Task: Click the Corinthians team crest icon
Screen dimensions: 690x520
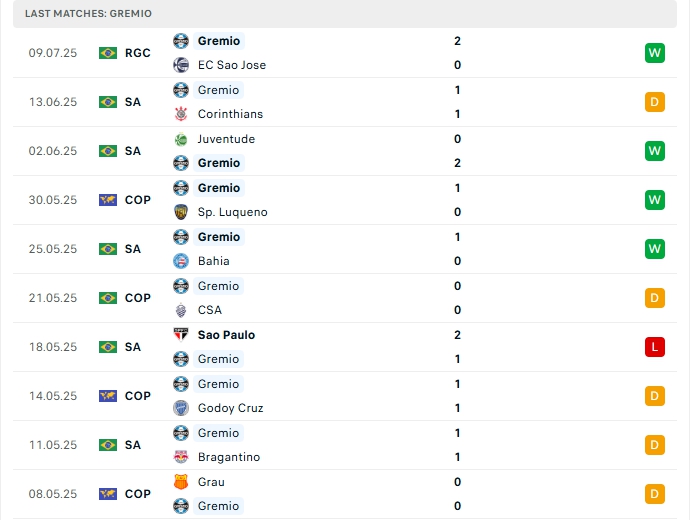Action: (181, 114)
